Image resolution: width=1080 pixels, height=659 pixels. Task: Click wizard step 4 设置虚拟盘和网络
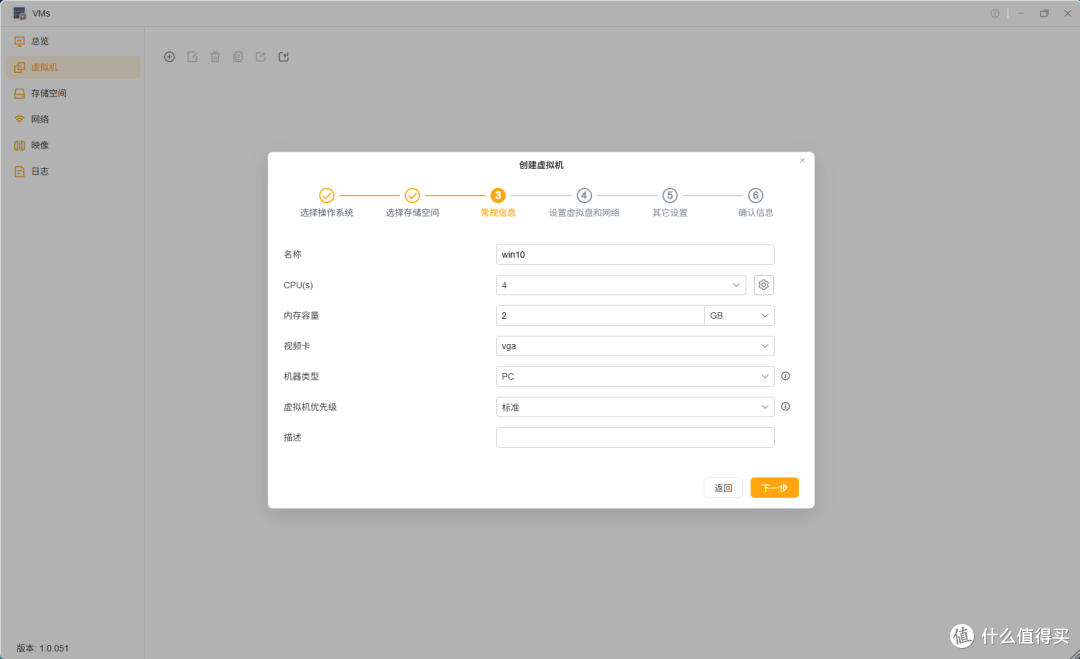(x=584, y=203)
